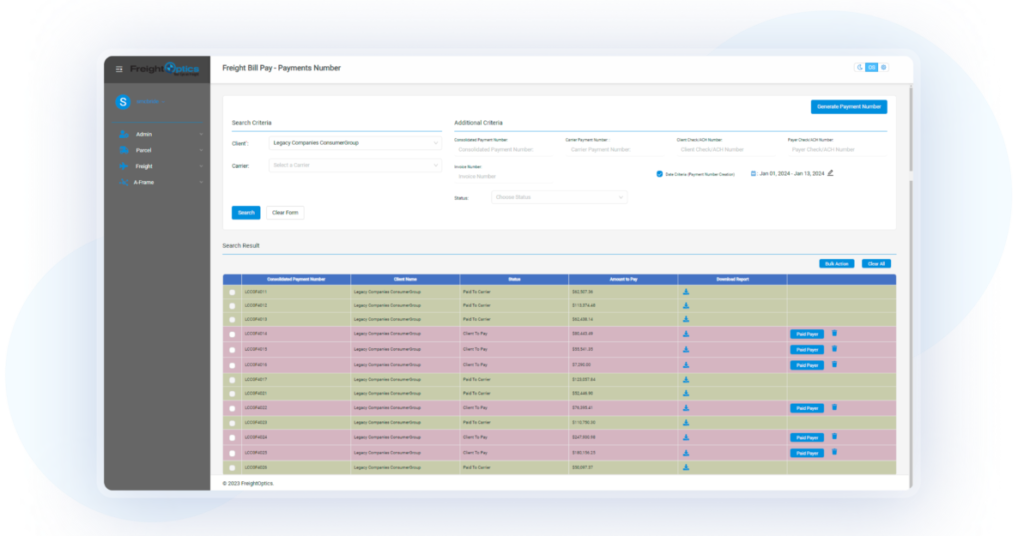The width and height of the screenshot is (1024, 536).
Task: Select row checkbox for payment ending 4012
Action: (x=232, y=306)
